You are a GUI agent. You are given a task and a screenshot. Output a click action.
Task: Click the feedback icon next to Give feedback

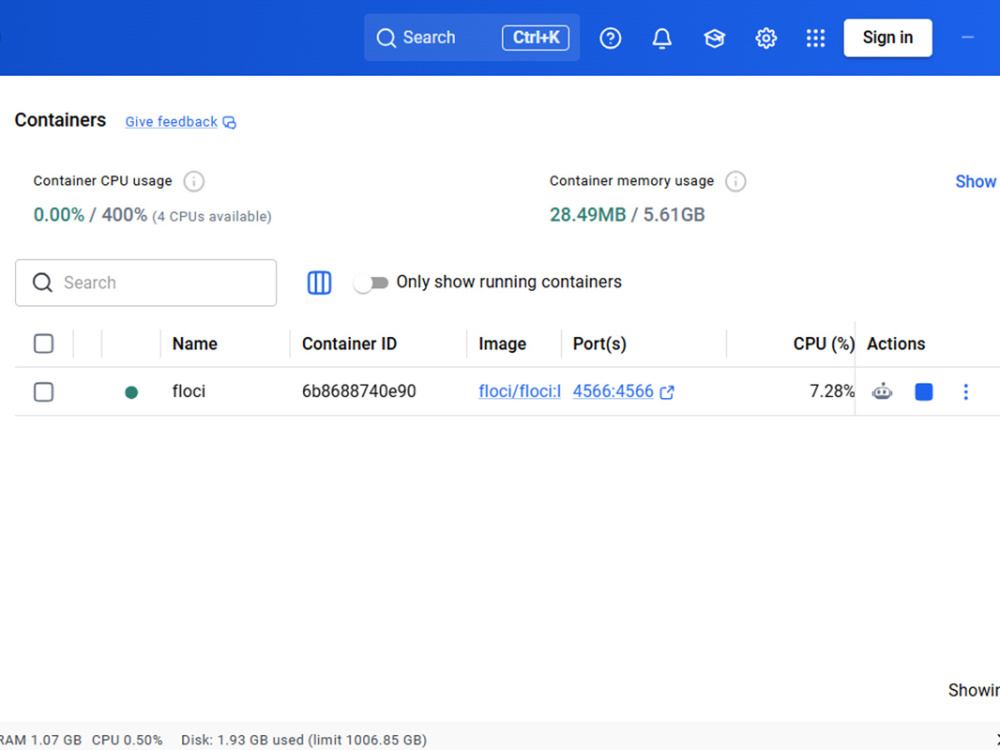229,122
